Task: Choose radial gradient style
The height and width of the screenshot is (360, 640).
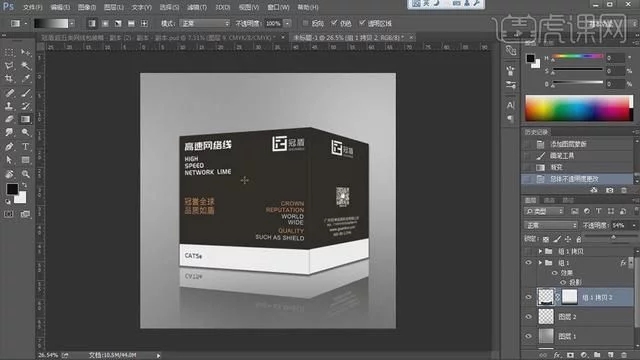Action: (x=105, y=24)
